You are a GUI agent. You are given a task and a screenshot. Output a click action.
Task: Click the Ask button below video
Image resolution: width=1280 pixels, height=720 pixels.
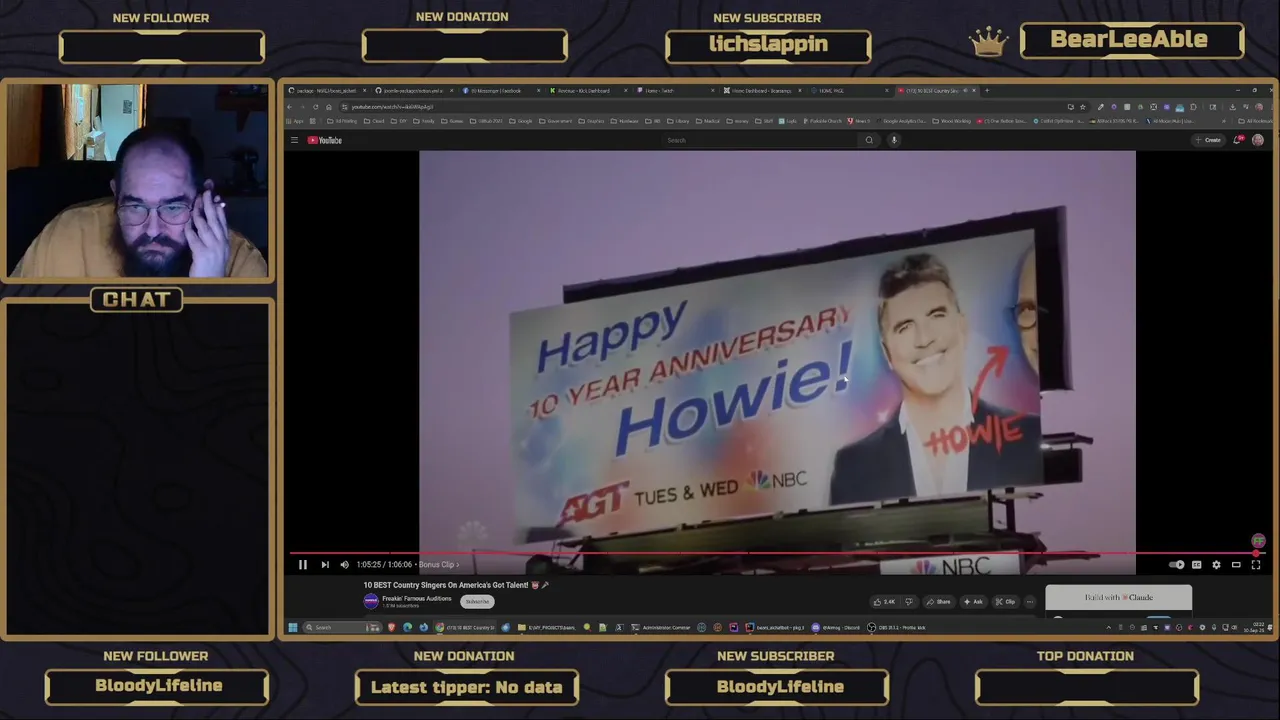point(972,602)
